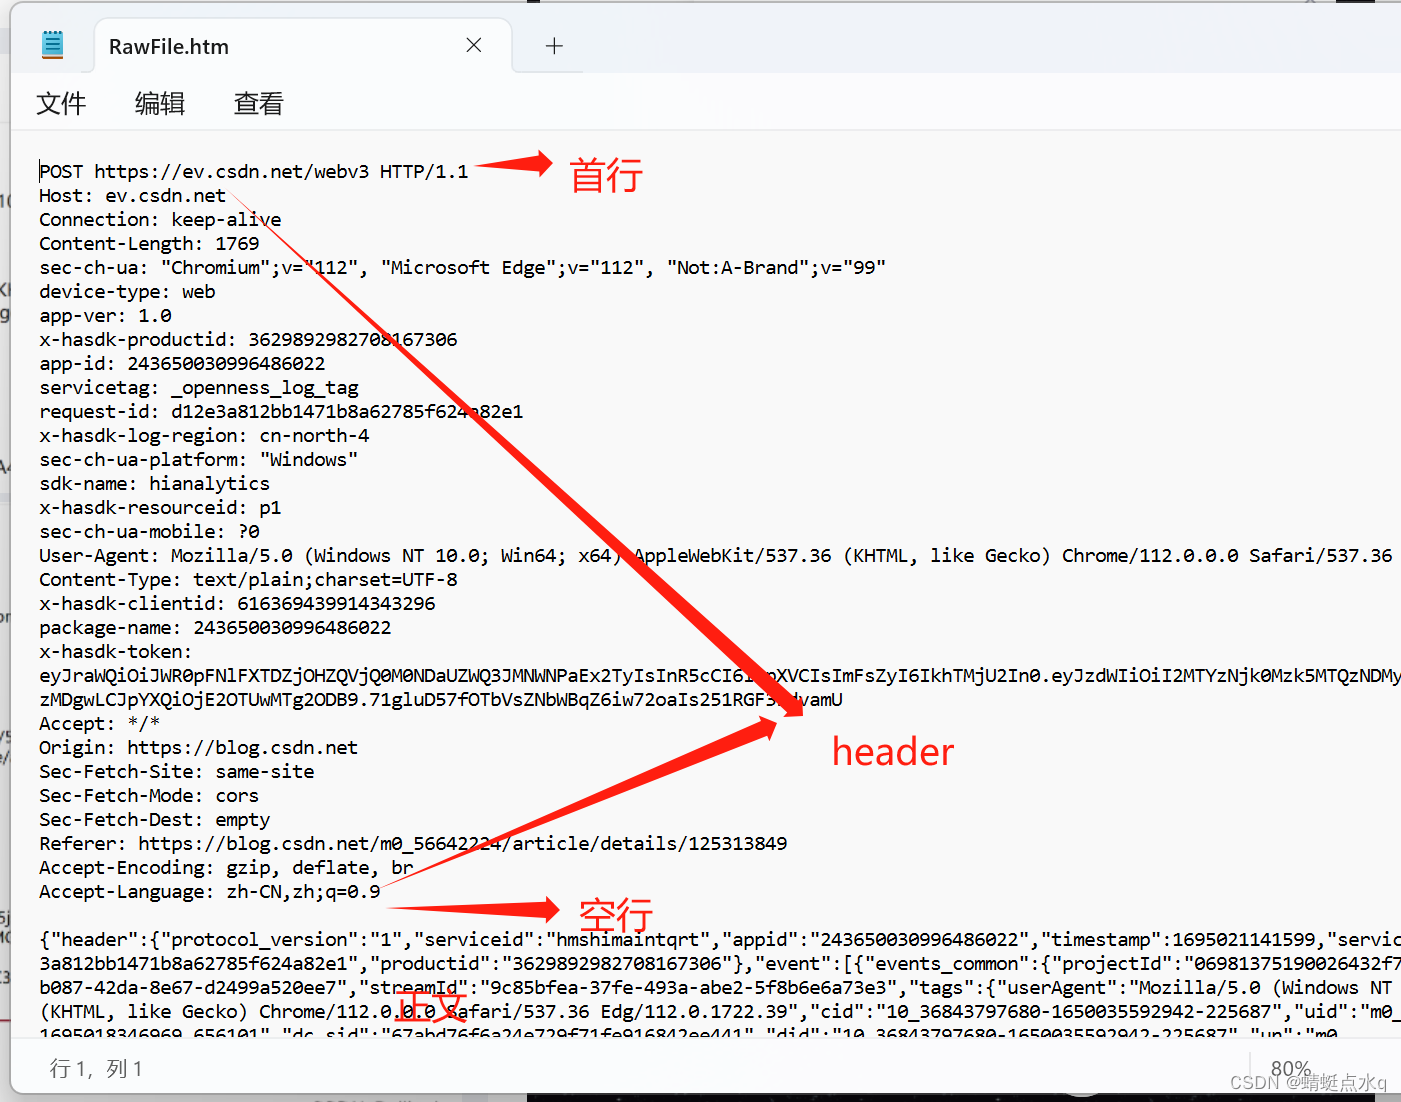
Task: Click the sec-ch-ua-mobile: ?0 line
Action: coord(149,531)
